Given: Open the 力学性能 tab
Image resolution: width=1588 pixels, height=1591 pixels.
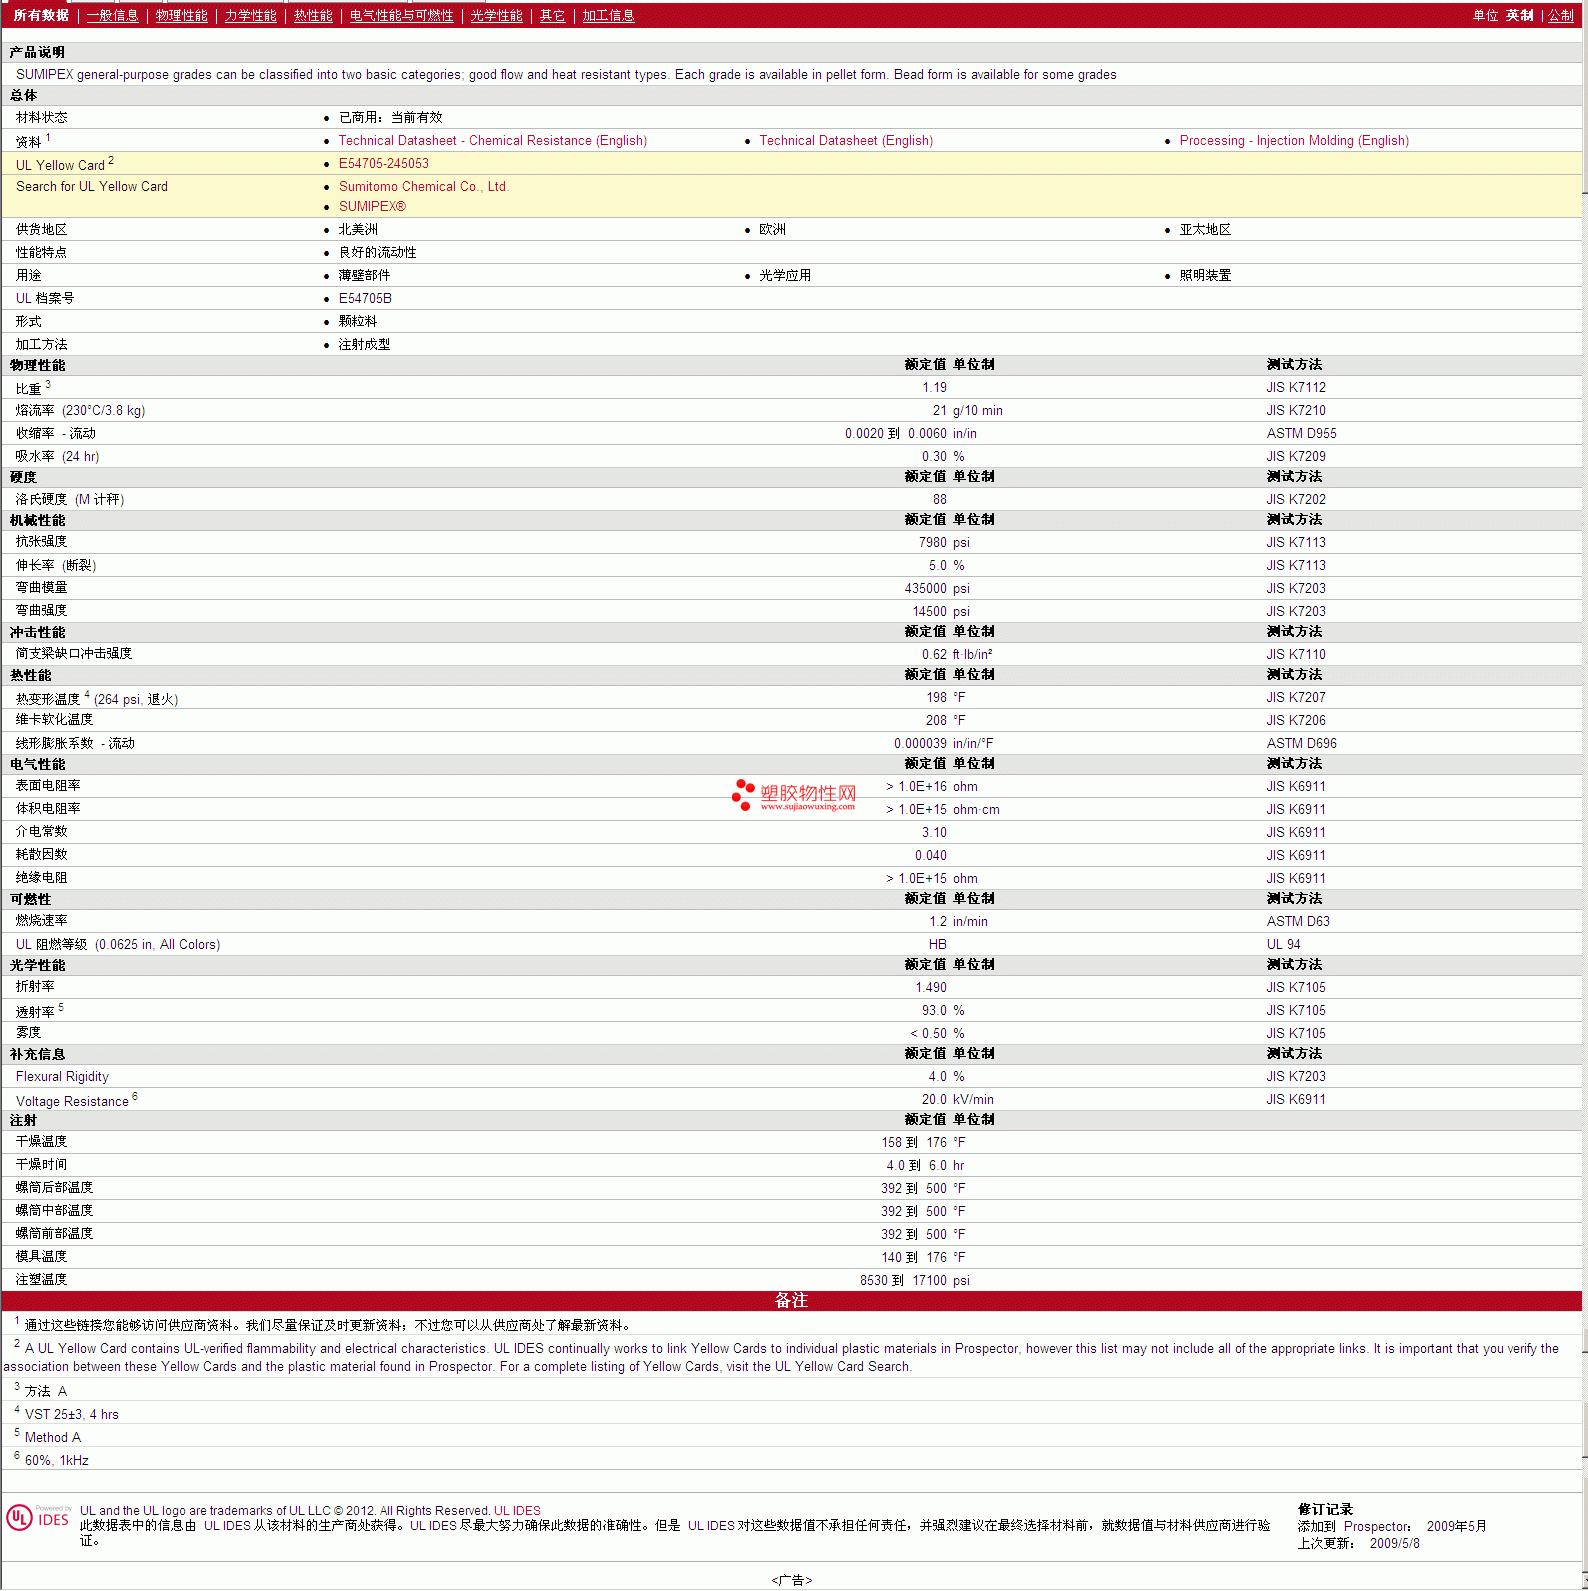Looking at the screenshot, I should tap(250, 16).
